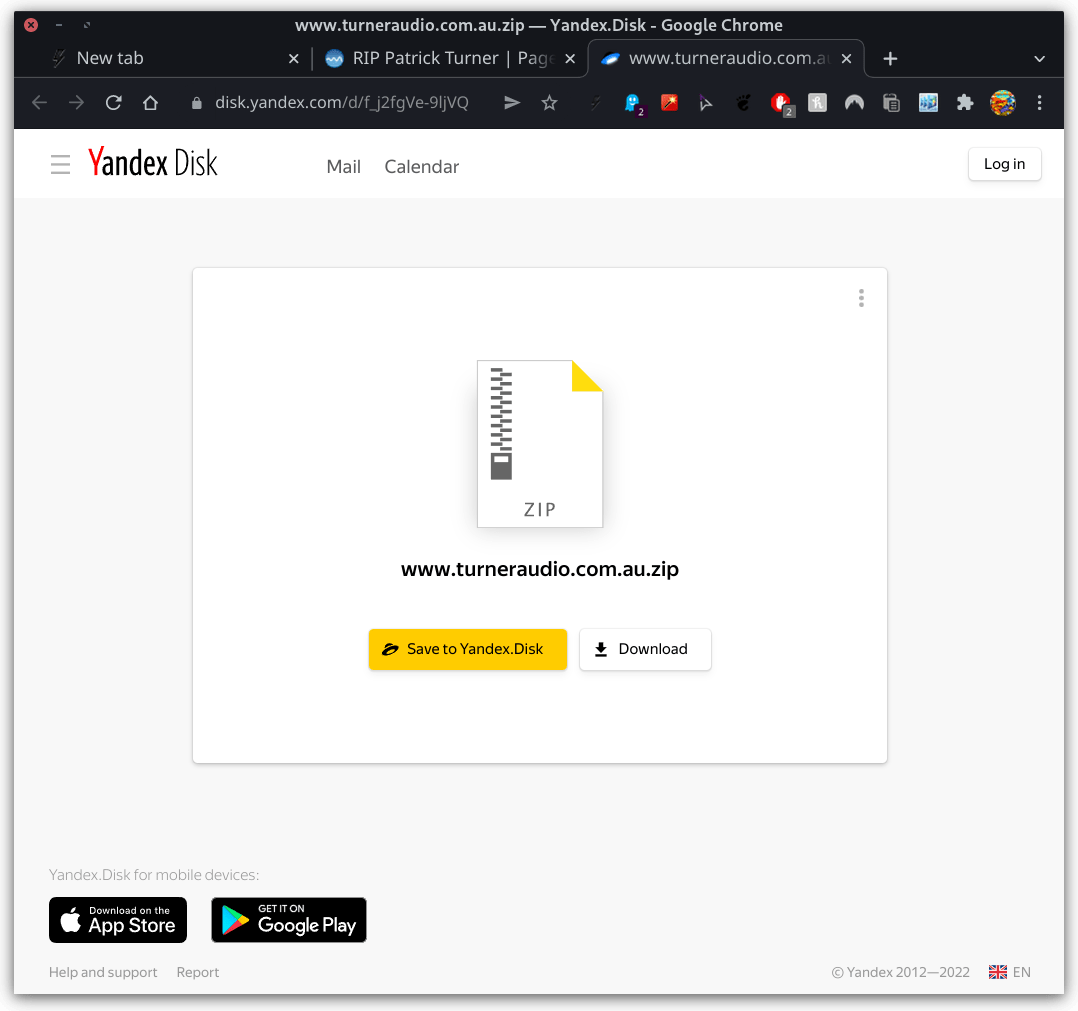Open the Extensions puzzle piece menu

(x=965, y=103)
